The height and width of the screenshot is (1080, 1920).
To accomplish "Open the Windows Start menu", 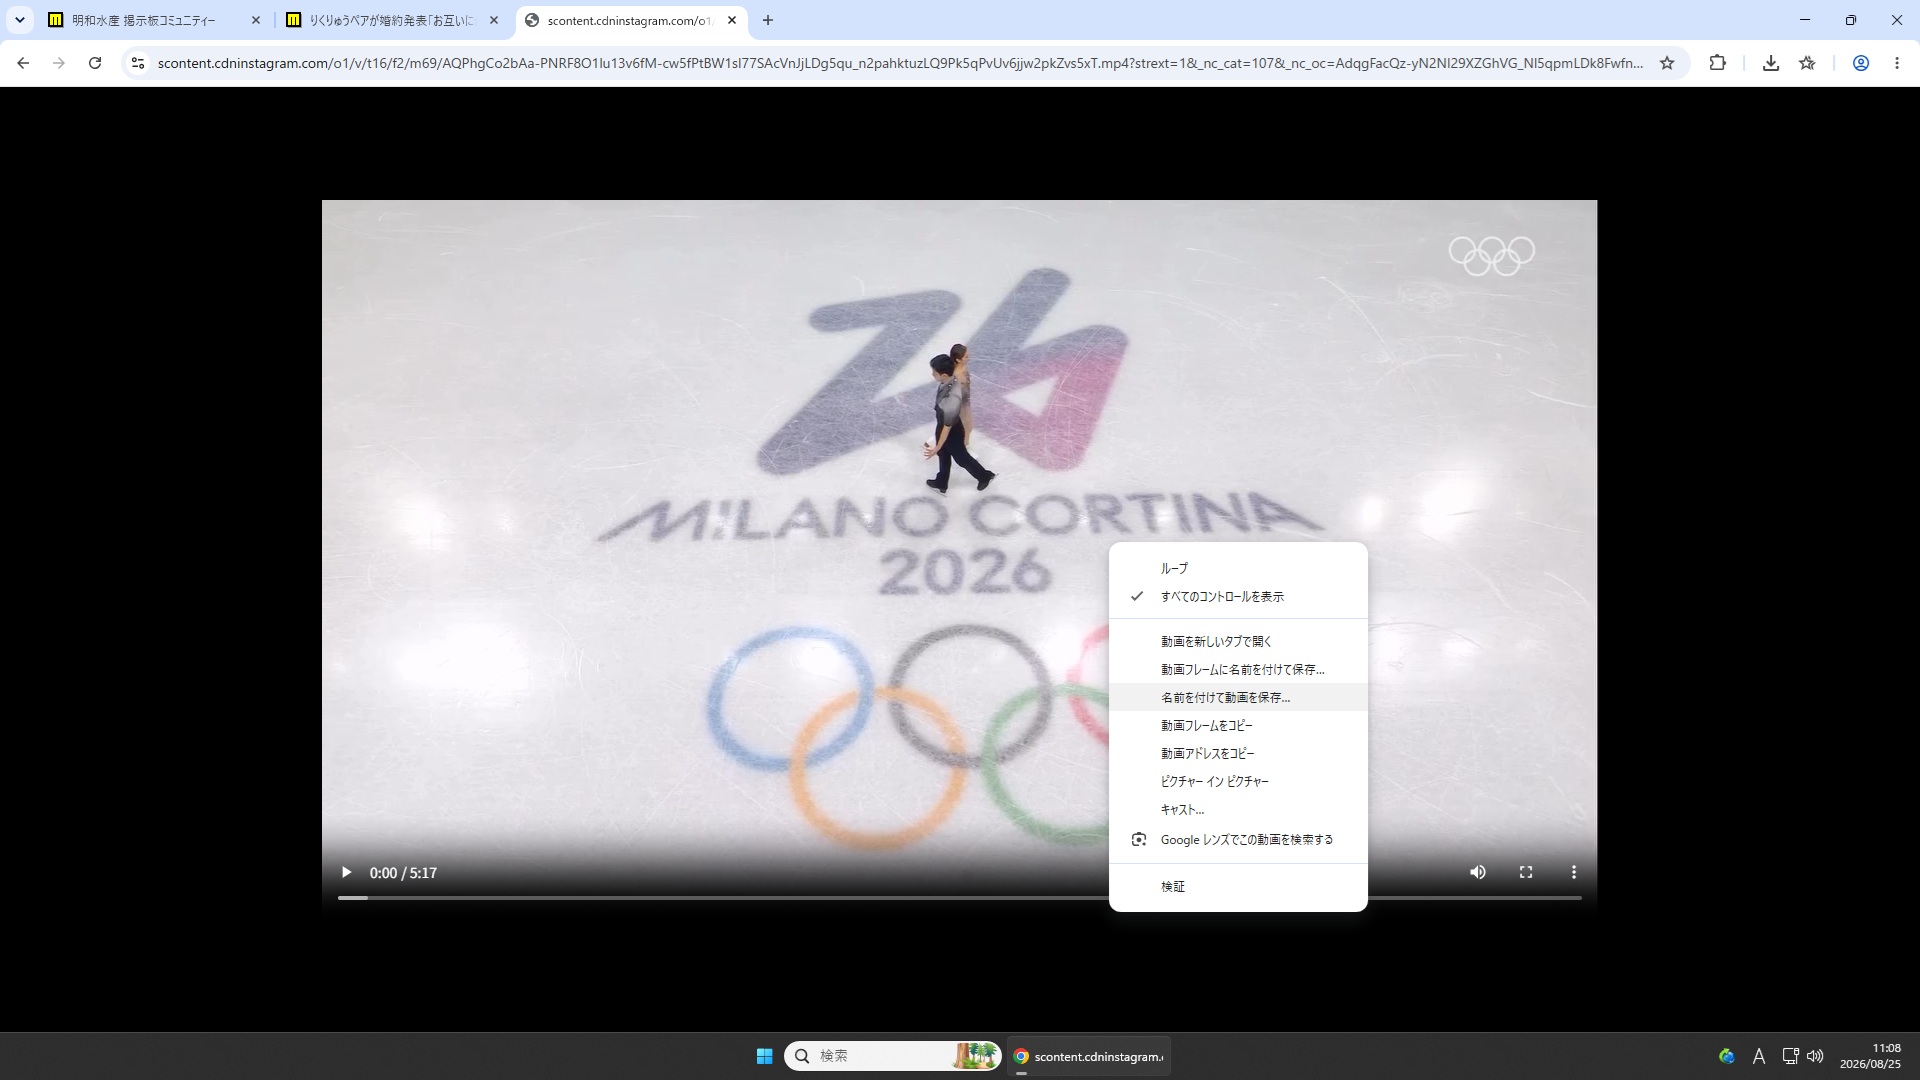I will (x=765, y=1056).
